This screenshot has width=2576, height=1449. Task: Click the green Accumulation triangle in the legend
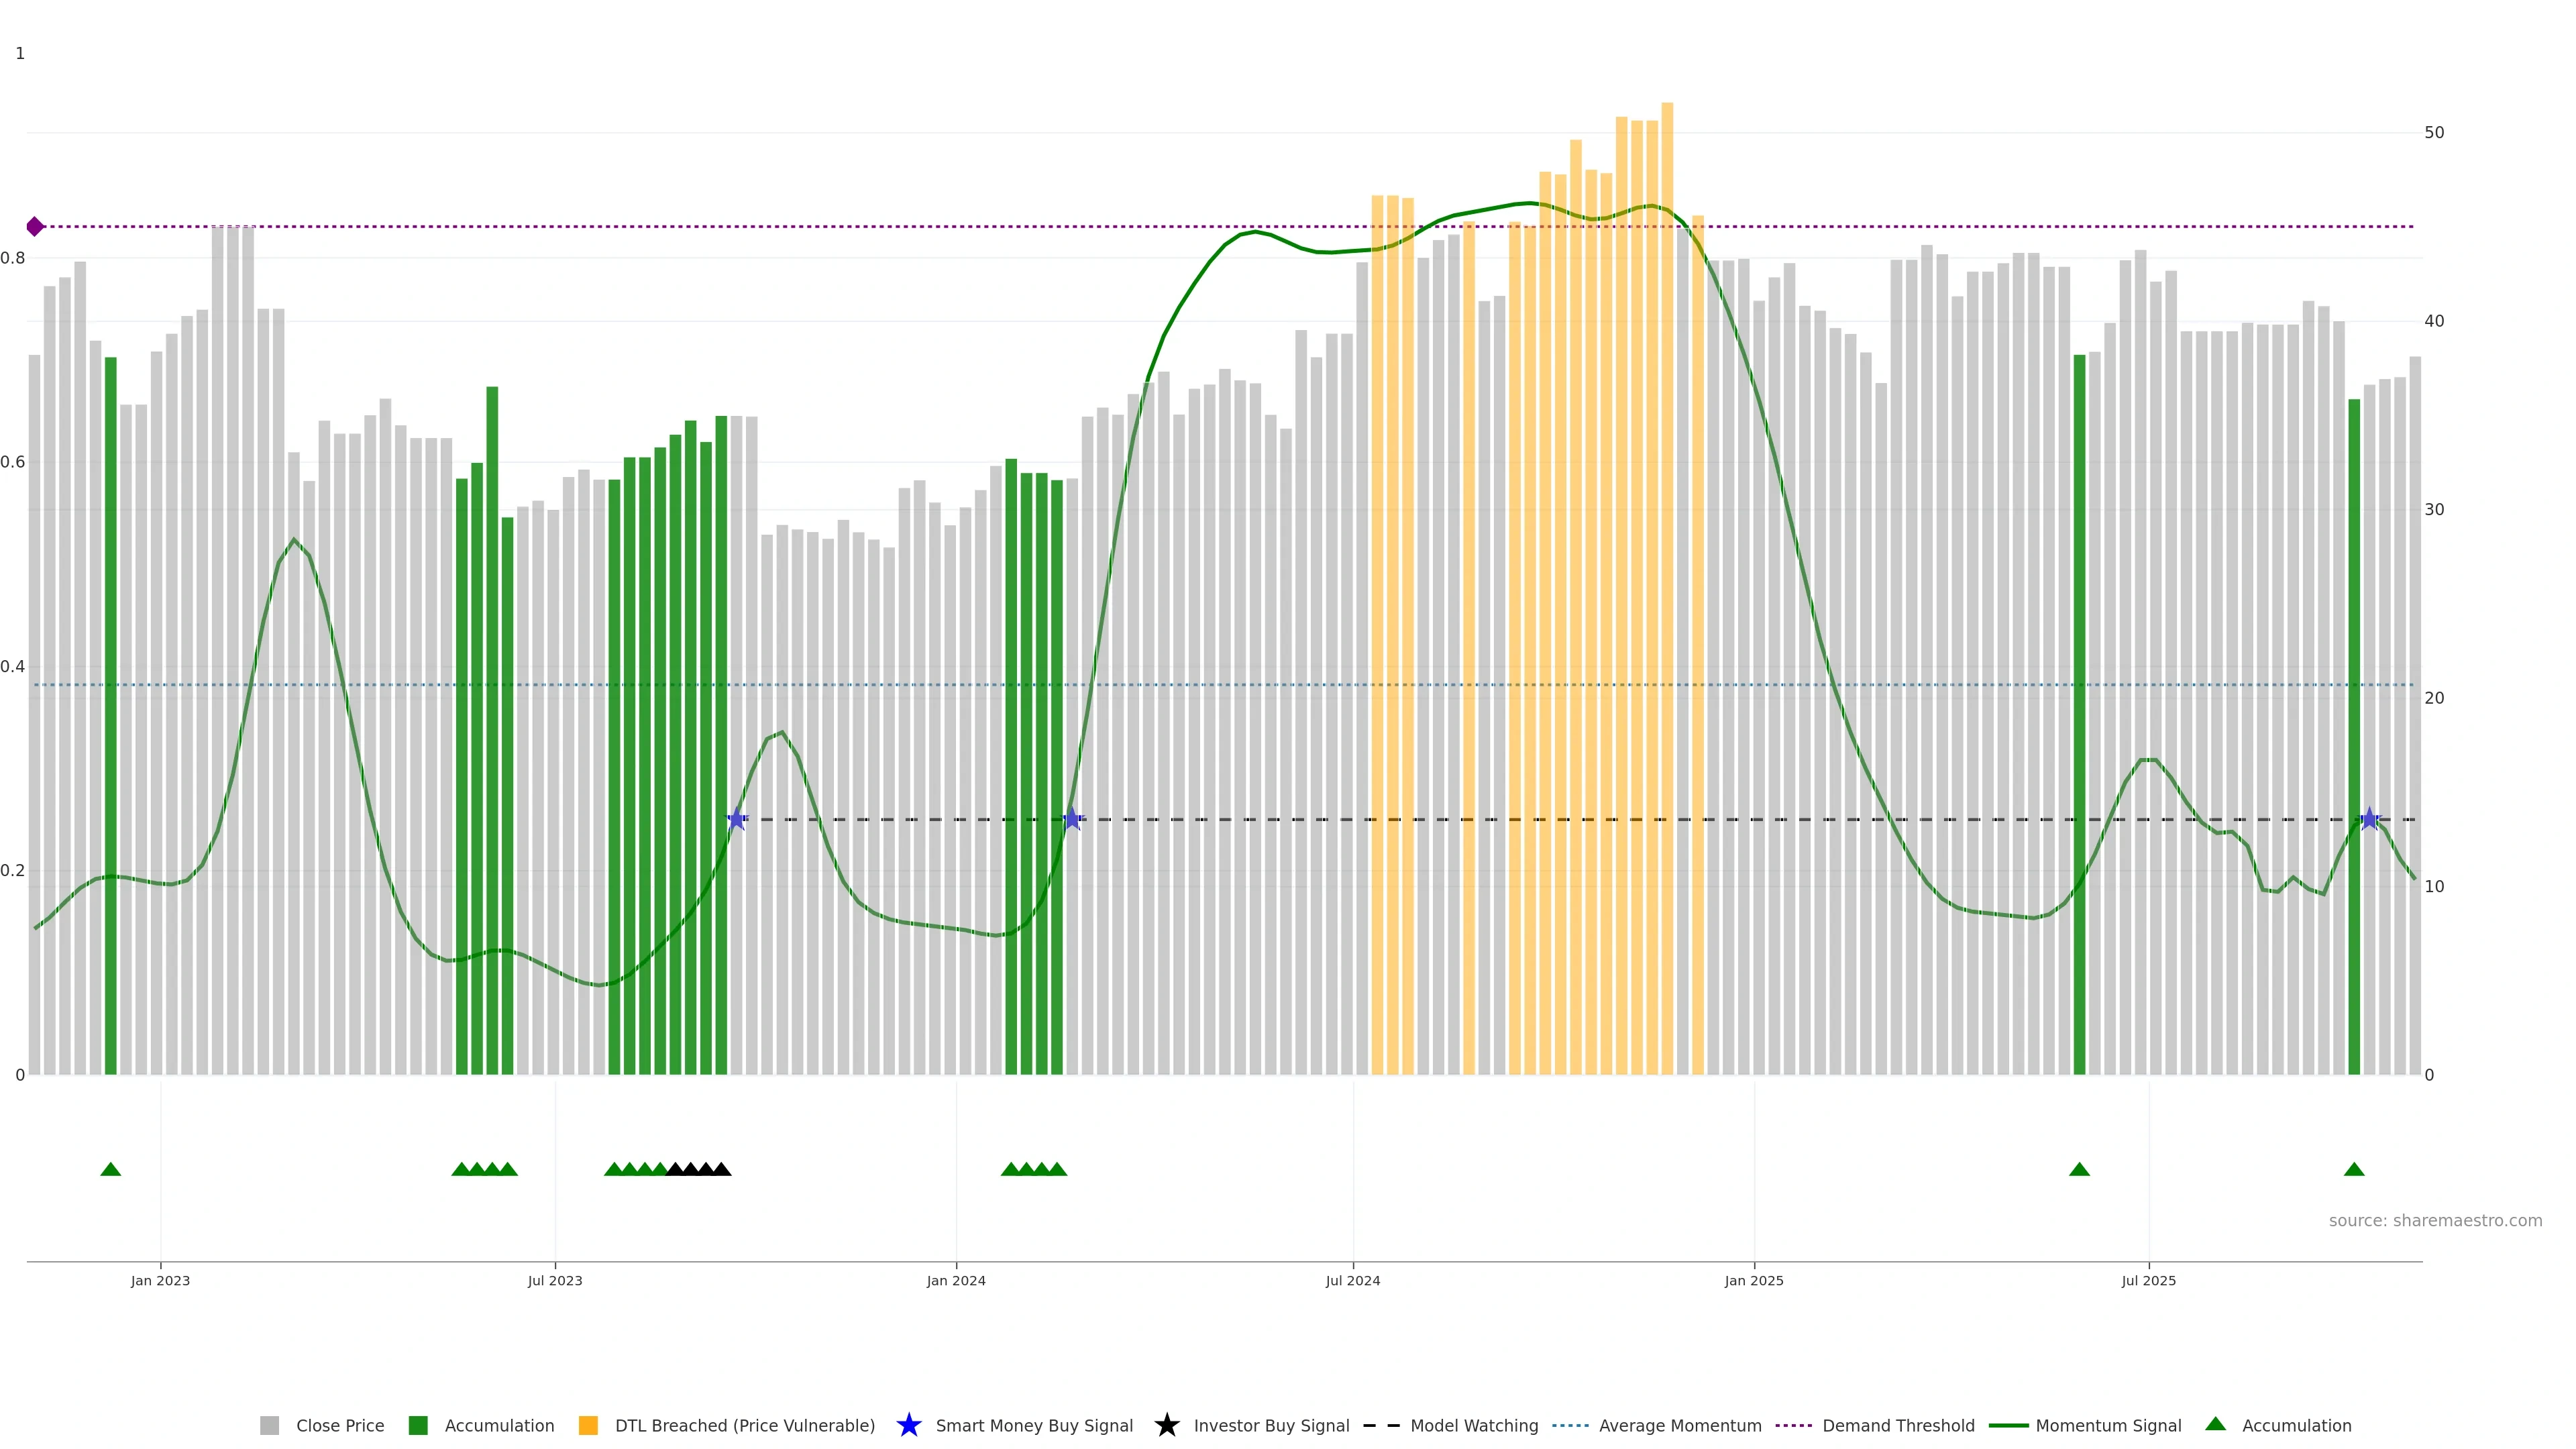(x=2215, y=1424)
